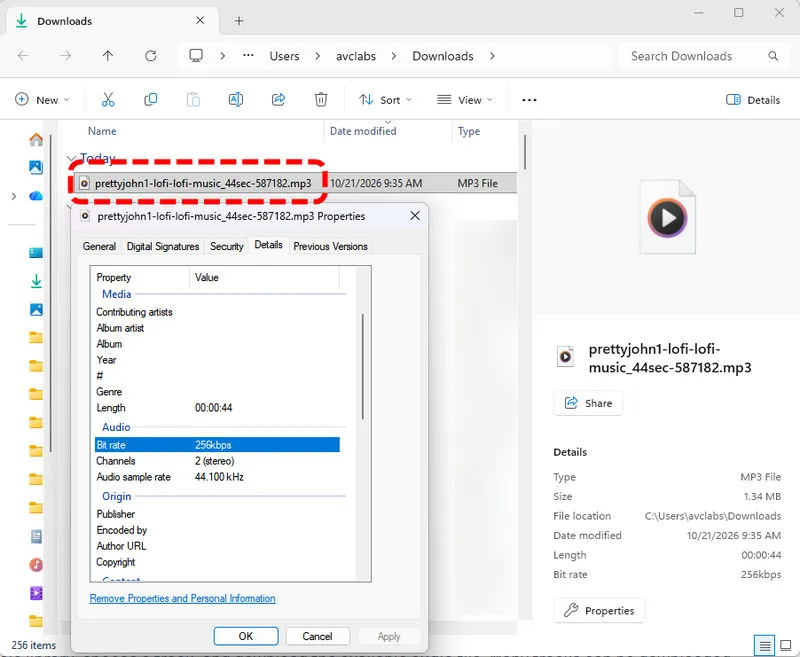Screen dimensions: 800x657
Task: Select the Audio sample rate property row
Action: [x=217, y=477]
